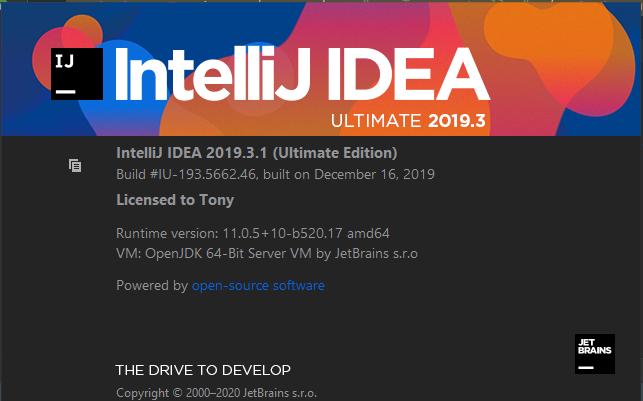Image resolution: width=643 pixels, height=401 pixels.
Task: Click the copy-to-clipboard icon beside build info
Action: [x=75, y=166]
